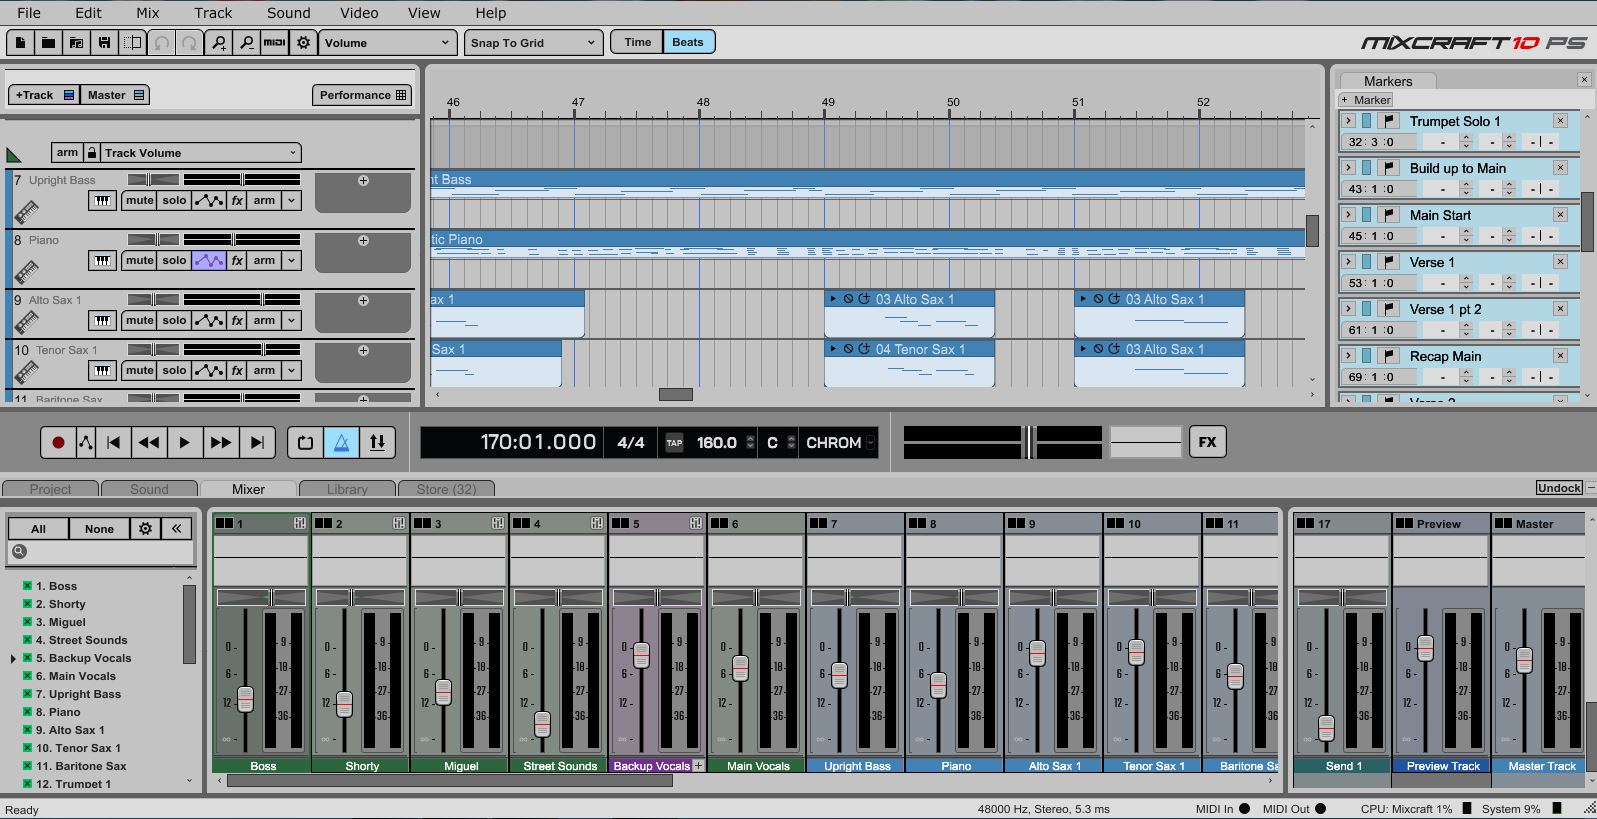Toggle automation on the Piano track
1597x819 pixels.
pyautogui.click(x=209, y=260)
